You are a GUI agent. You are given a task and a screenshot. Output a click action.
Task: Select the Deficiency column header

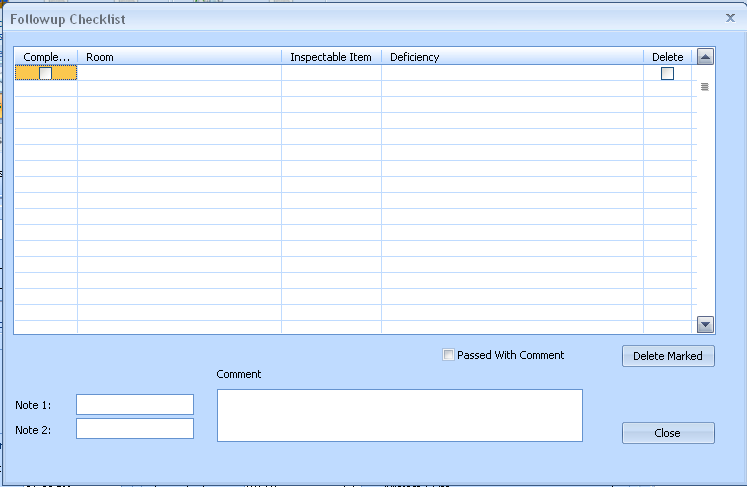point(512,57)
